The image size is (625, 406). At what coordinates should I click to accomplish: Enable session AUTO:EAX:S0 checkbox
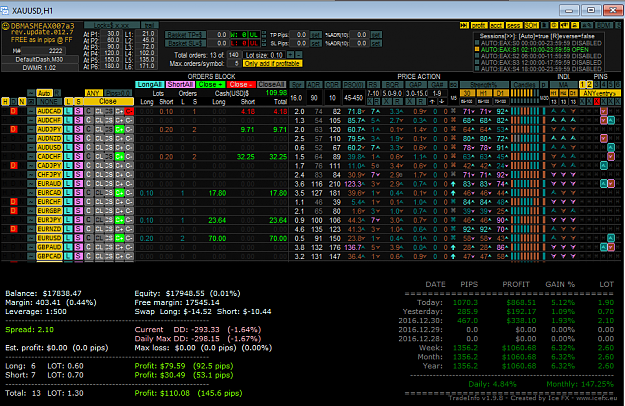tap(477, 43)
